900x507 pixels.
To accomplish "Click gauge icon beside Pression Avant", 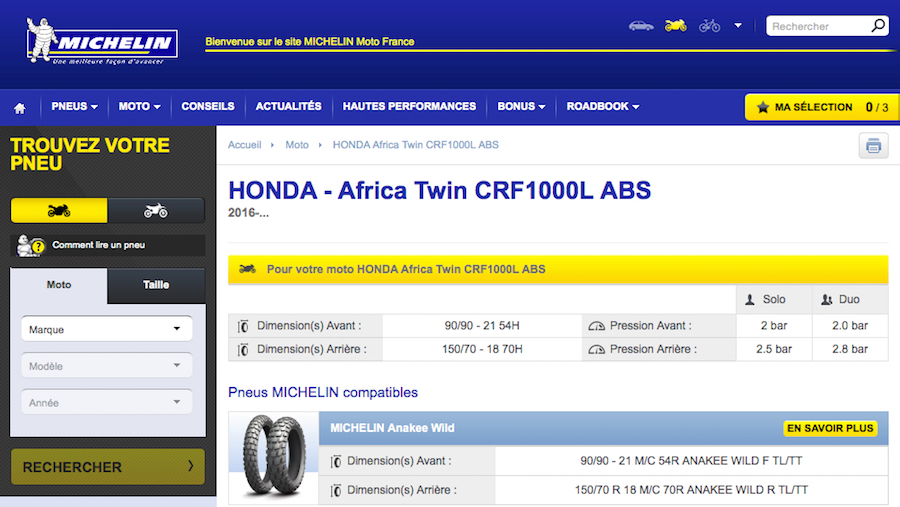I will click(596, 326).
